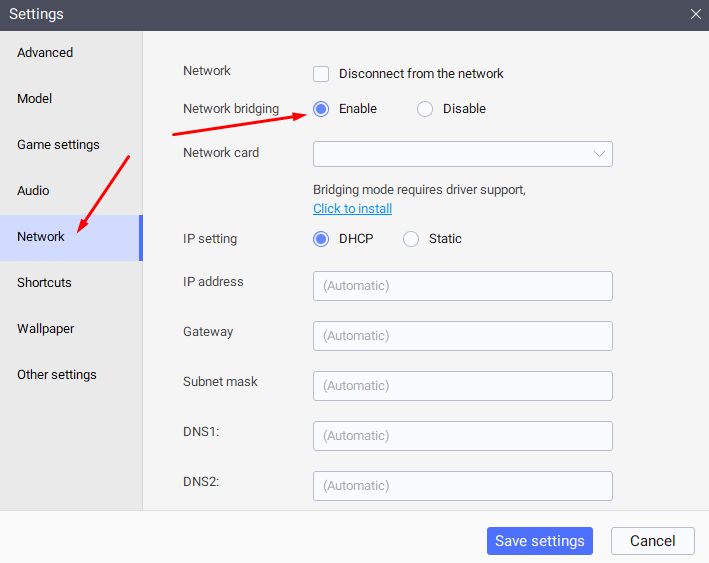Focus the IP address input field

pos(463,286)
